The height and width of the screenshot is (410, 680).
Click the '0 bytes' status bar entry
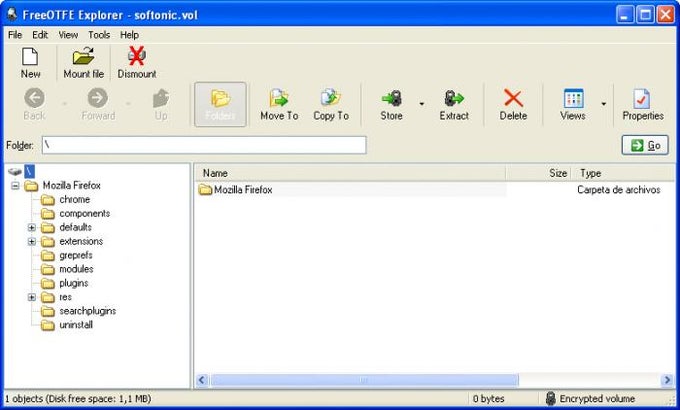[489, 399]
